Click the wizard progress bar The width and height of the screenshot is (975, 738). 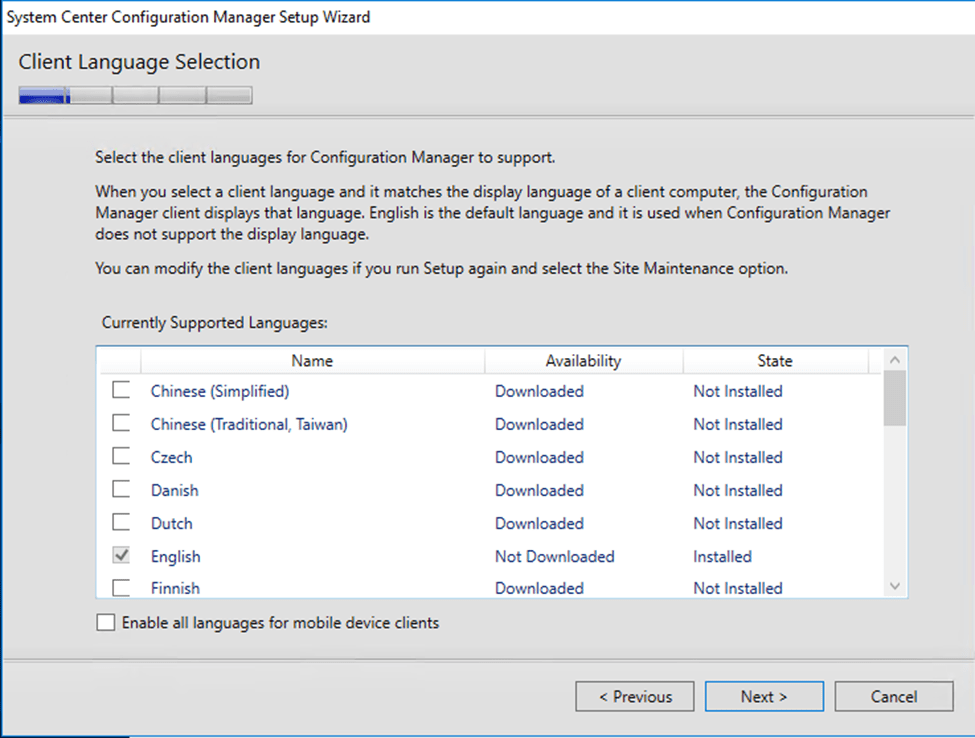(135, 96)
